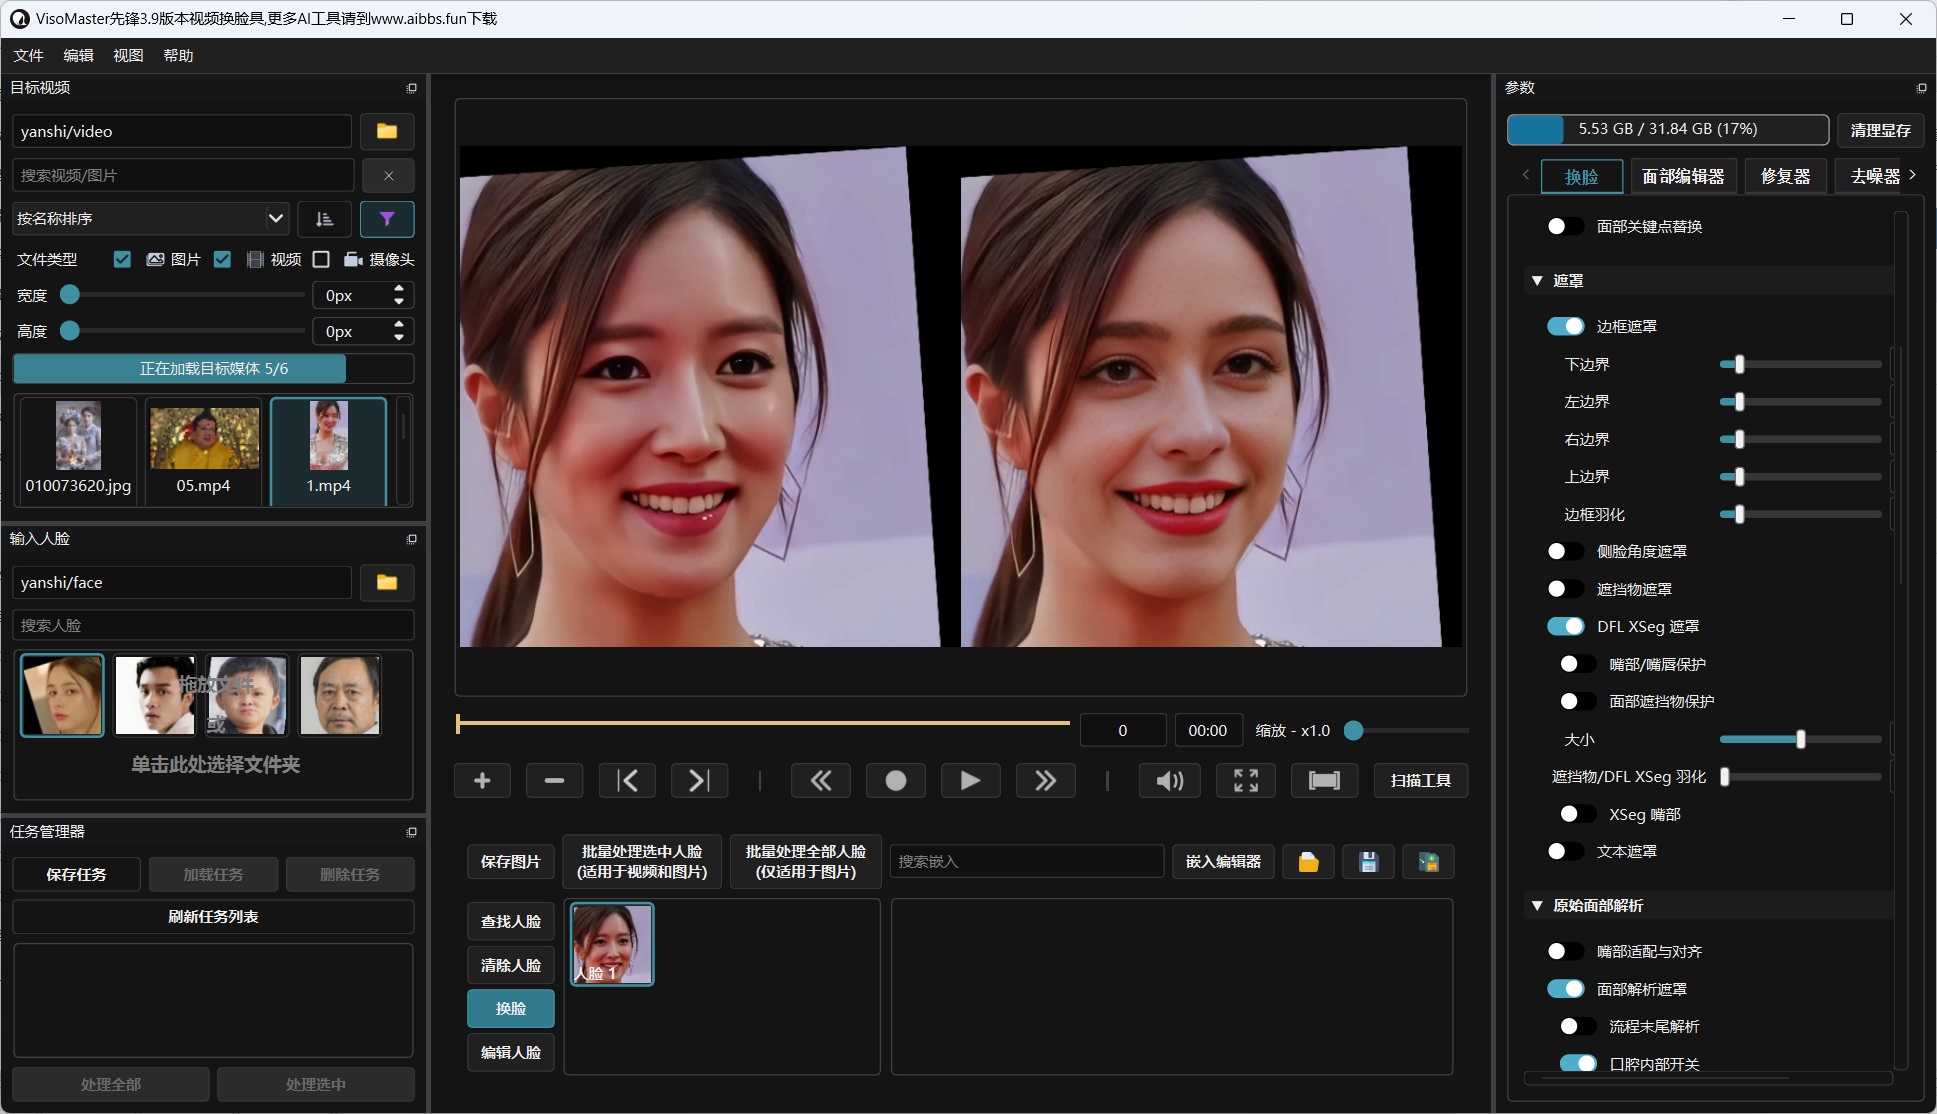Open the 编辑 menu
The width and height of the screenshot is (1937, 1114).
tap(78, 56)
